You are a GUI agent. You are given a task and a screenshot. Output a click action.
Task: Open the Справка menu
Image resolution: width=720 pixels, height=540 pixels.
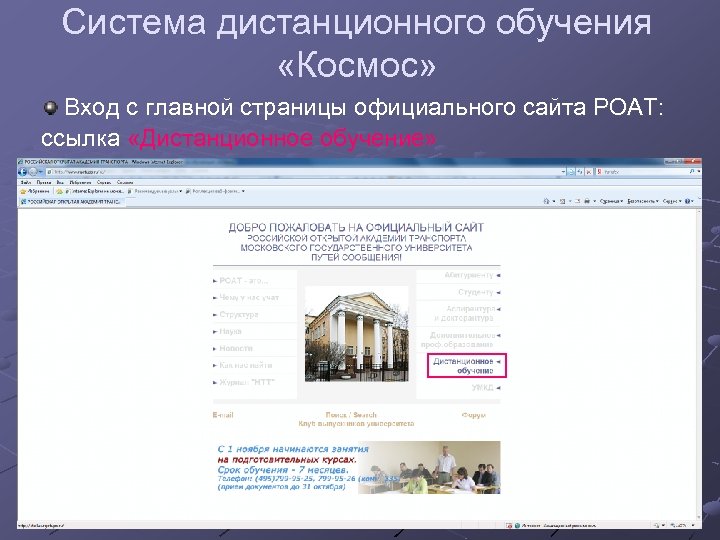point(125,182)
